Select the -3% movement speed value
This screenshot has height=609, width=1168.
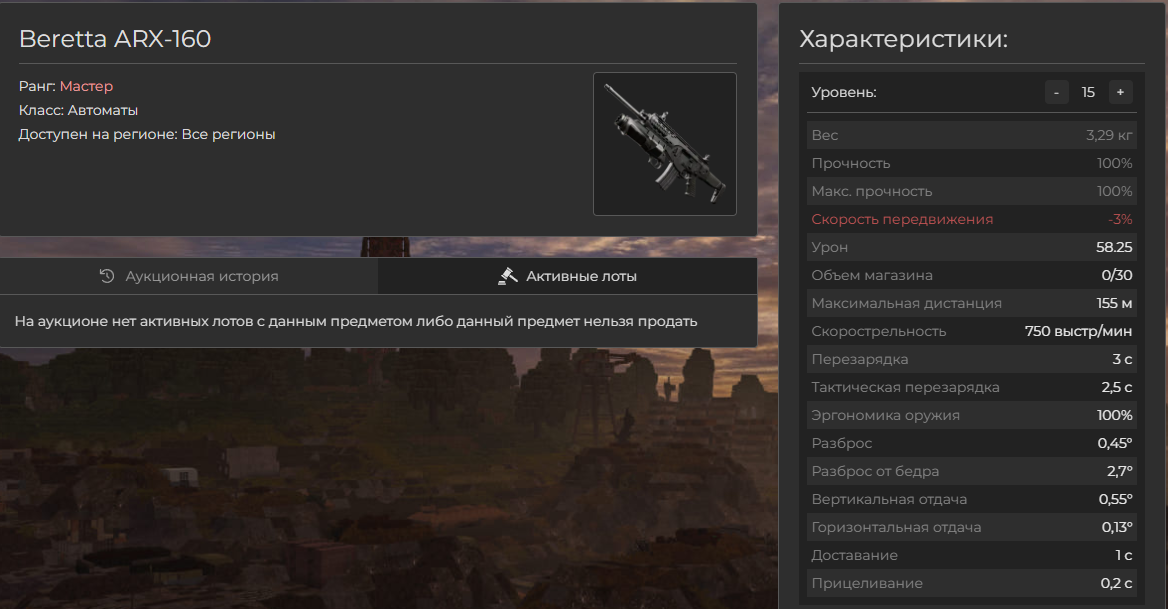click(1120, 220)
